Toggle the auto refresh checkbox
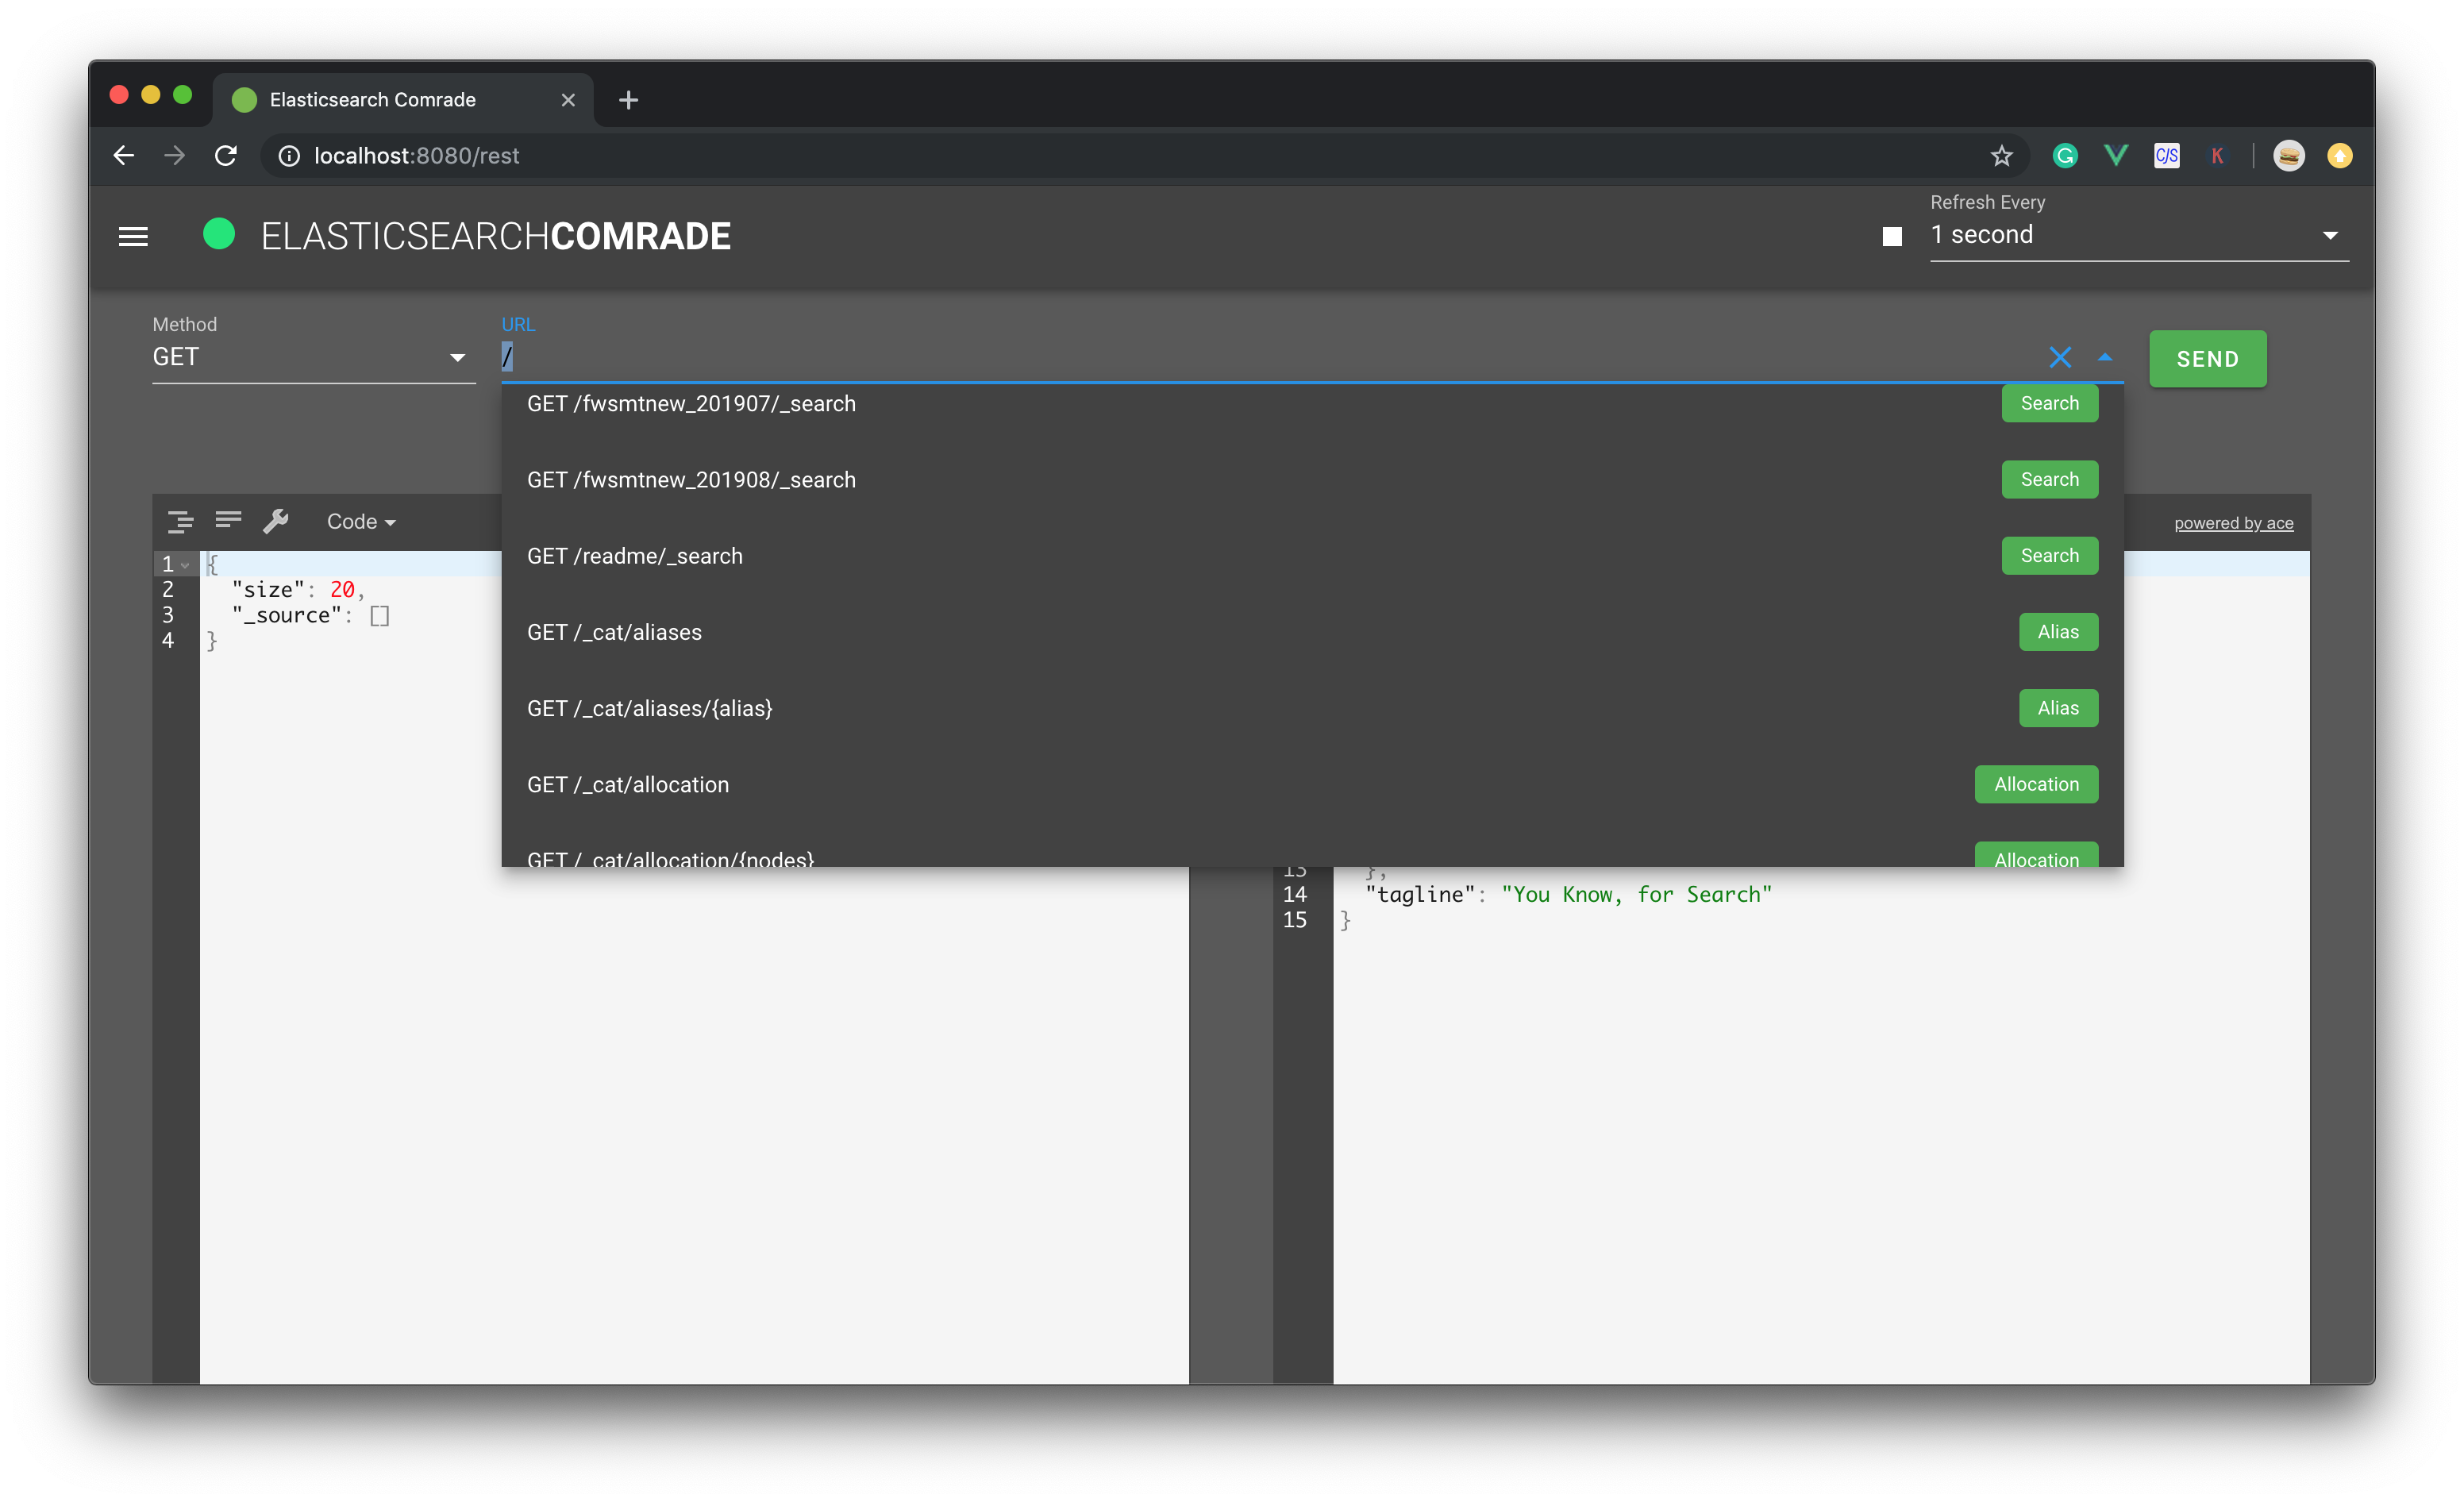The width and height of the screenshot is (2464, 1502). click(1891, 237)
